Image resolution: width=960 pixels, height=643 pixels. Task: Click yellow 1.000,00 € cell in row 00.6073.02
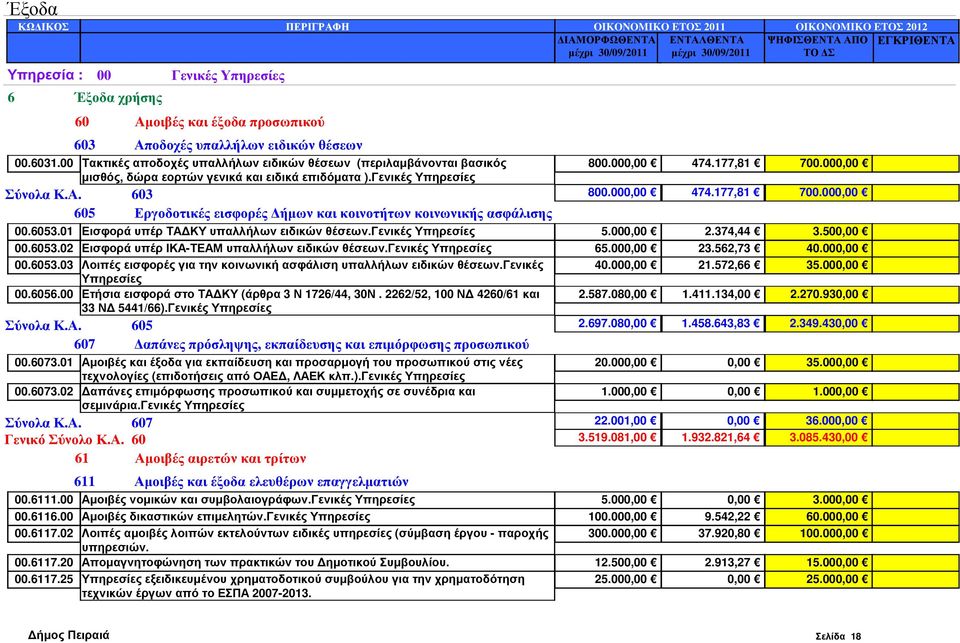pos(819,391)
